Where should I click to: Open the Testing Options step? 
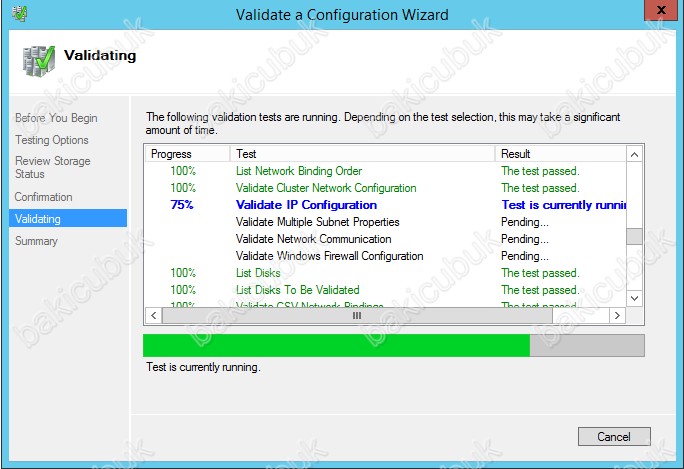click(x=52, y=140)
